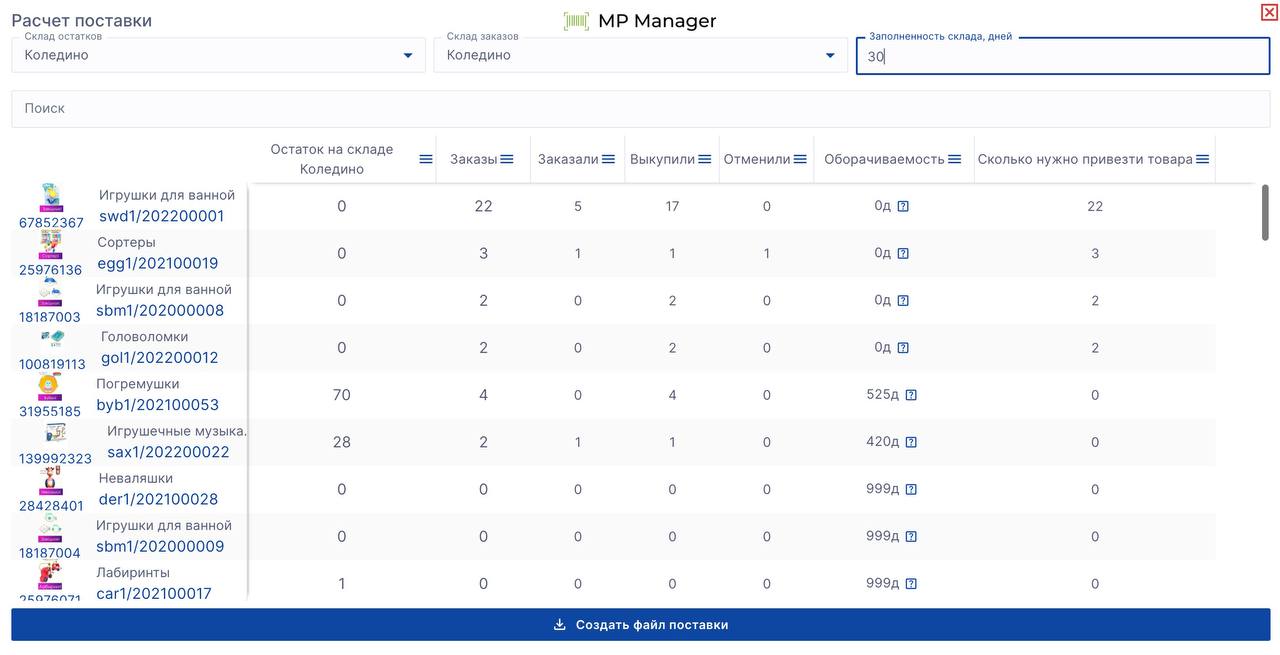Open product link swd1/202200001
This screenshot has width=1280, height=655.
tap(161, 216)
